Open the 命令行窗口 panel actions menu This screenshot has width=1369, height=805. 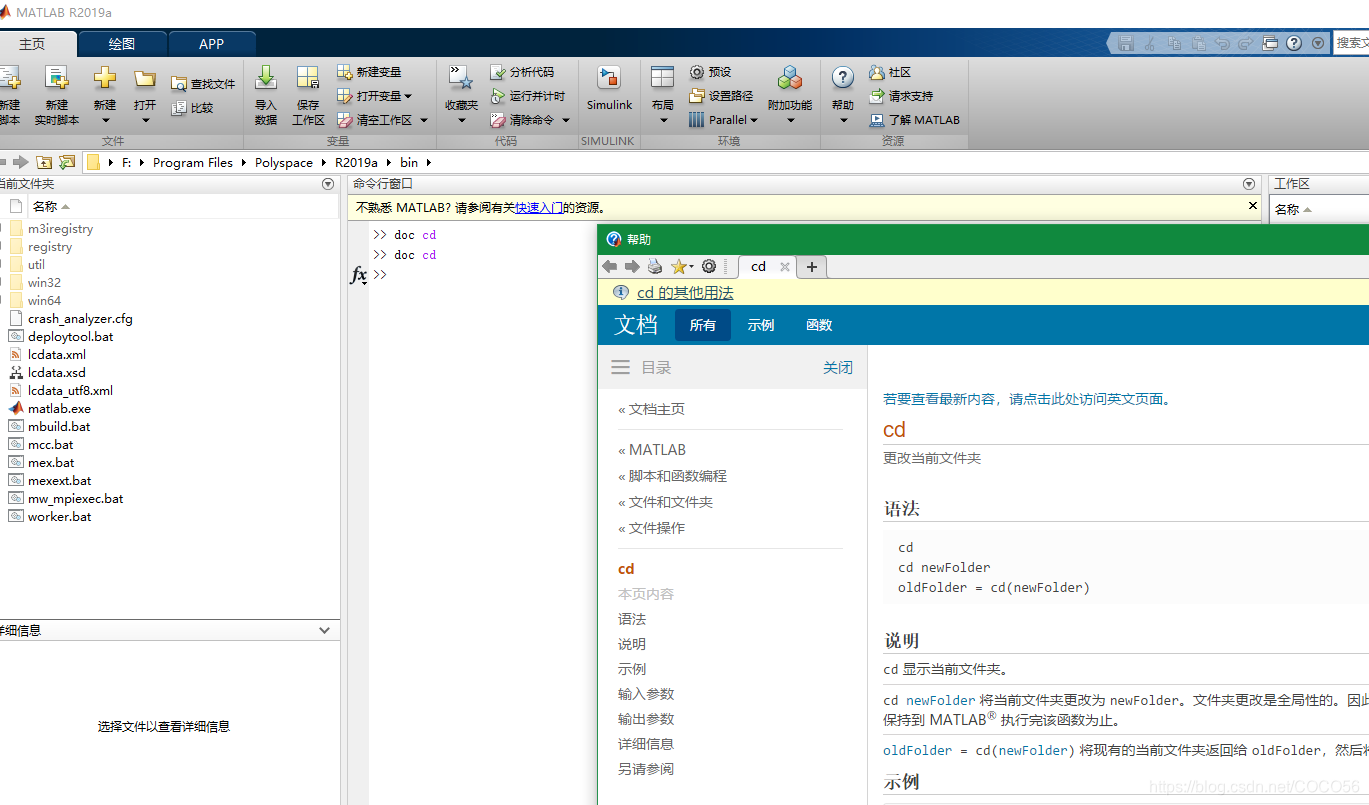(x=1248, y=184)
